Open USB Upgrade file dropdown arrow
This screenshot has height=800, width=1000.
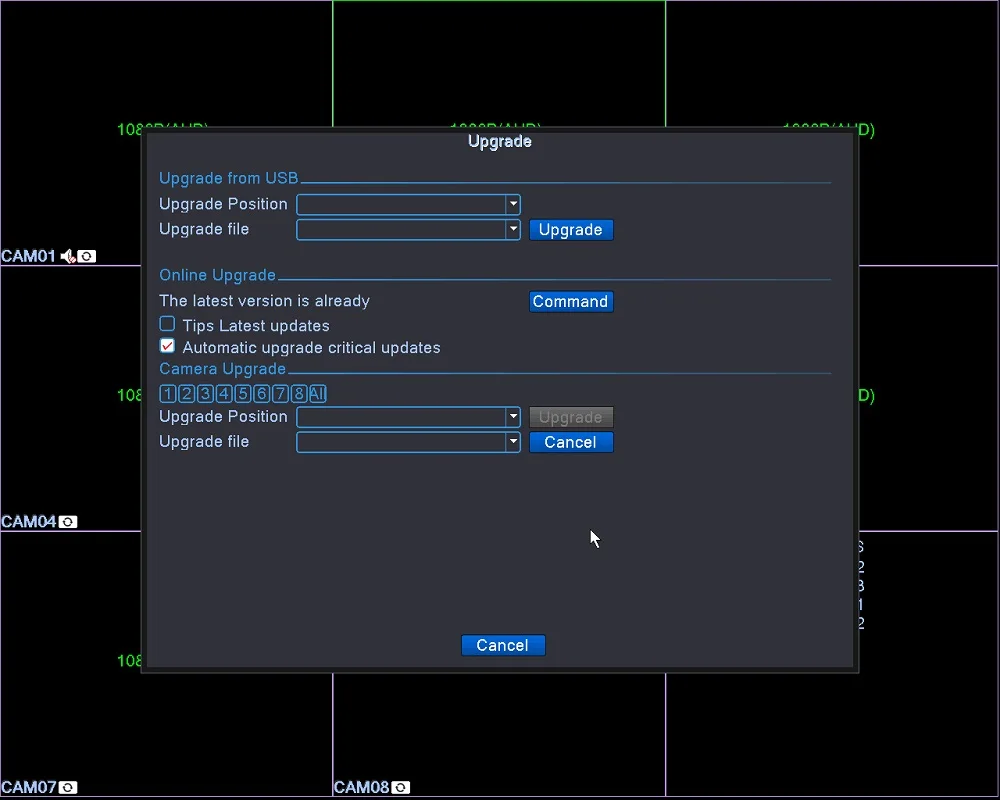coord(513,229)
